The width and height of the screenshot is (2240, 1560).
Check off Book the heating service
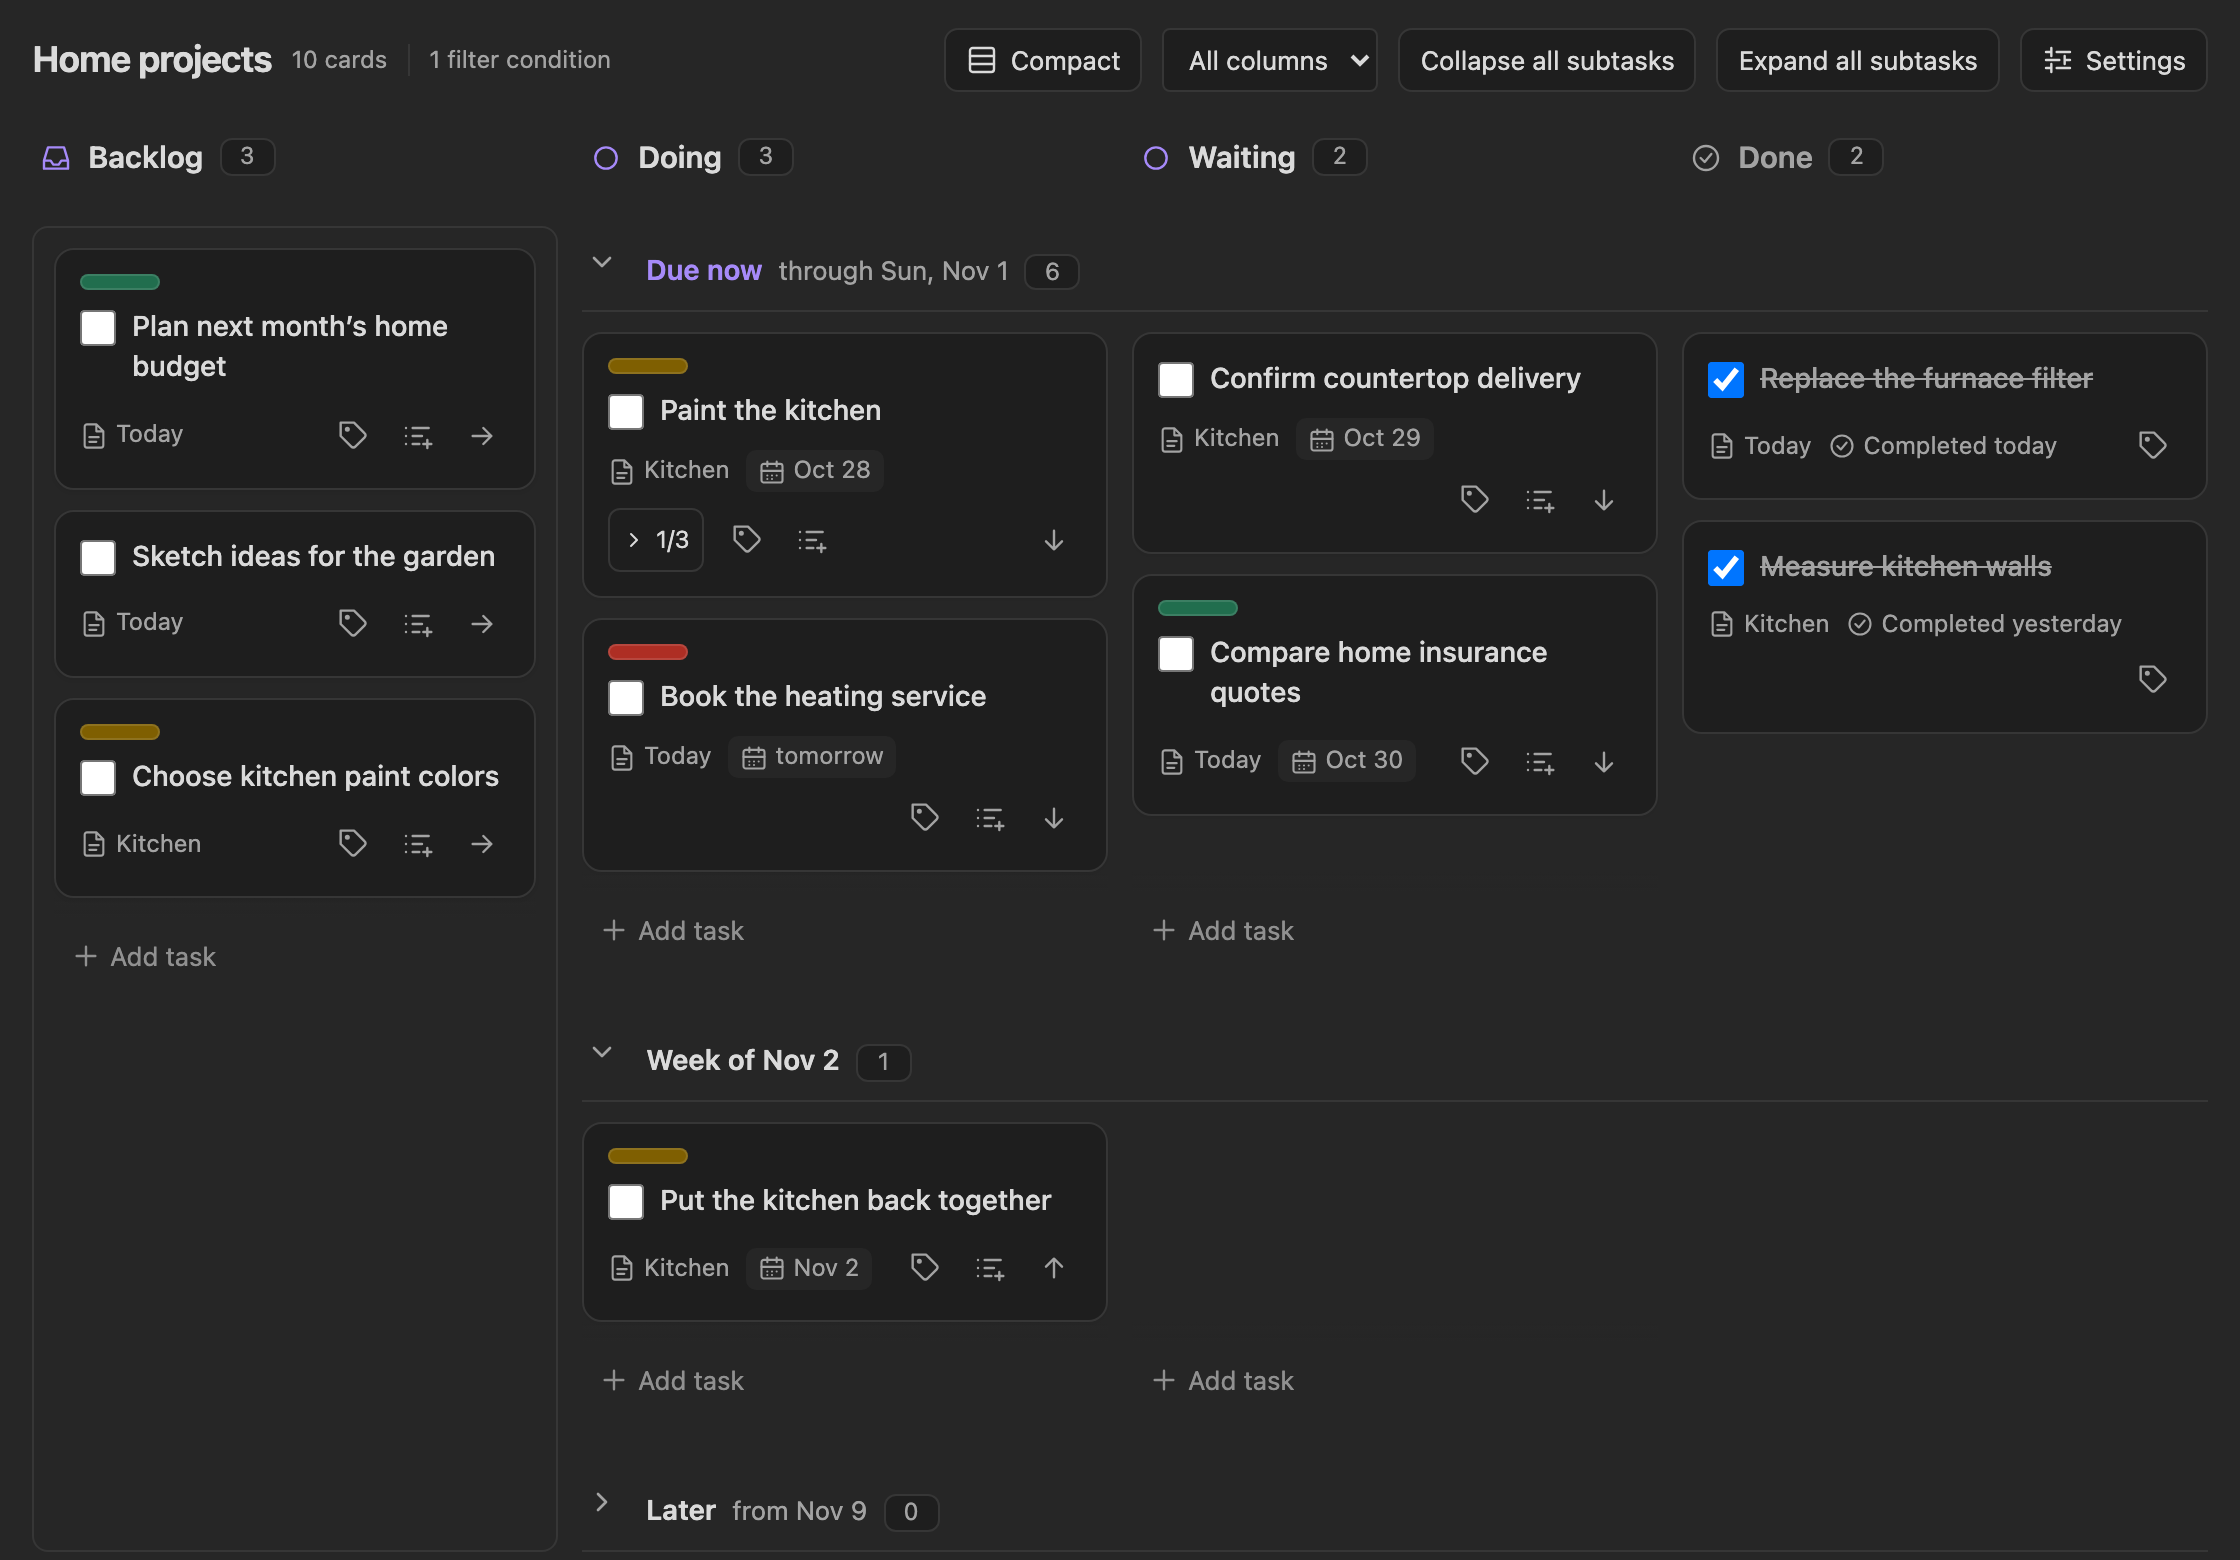tap(626, 697)
